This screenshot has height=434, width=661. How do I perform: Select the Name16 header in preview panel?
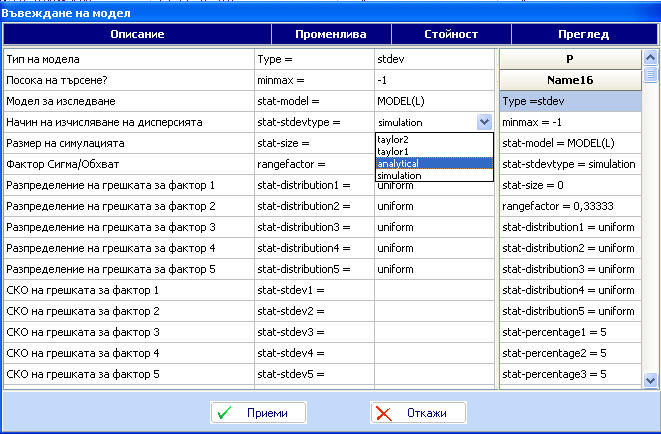[x=569, y=80]
